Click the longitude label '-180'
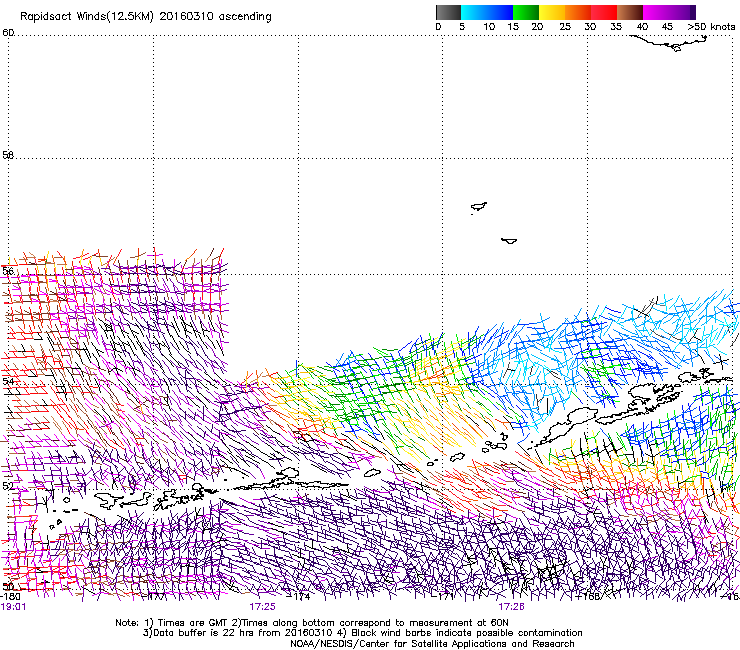The height and width of the screenshot is (650, 740). click(10, 597)
